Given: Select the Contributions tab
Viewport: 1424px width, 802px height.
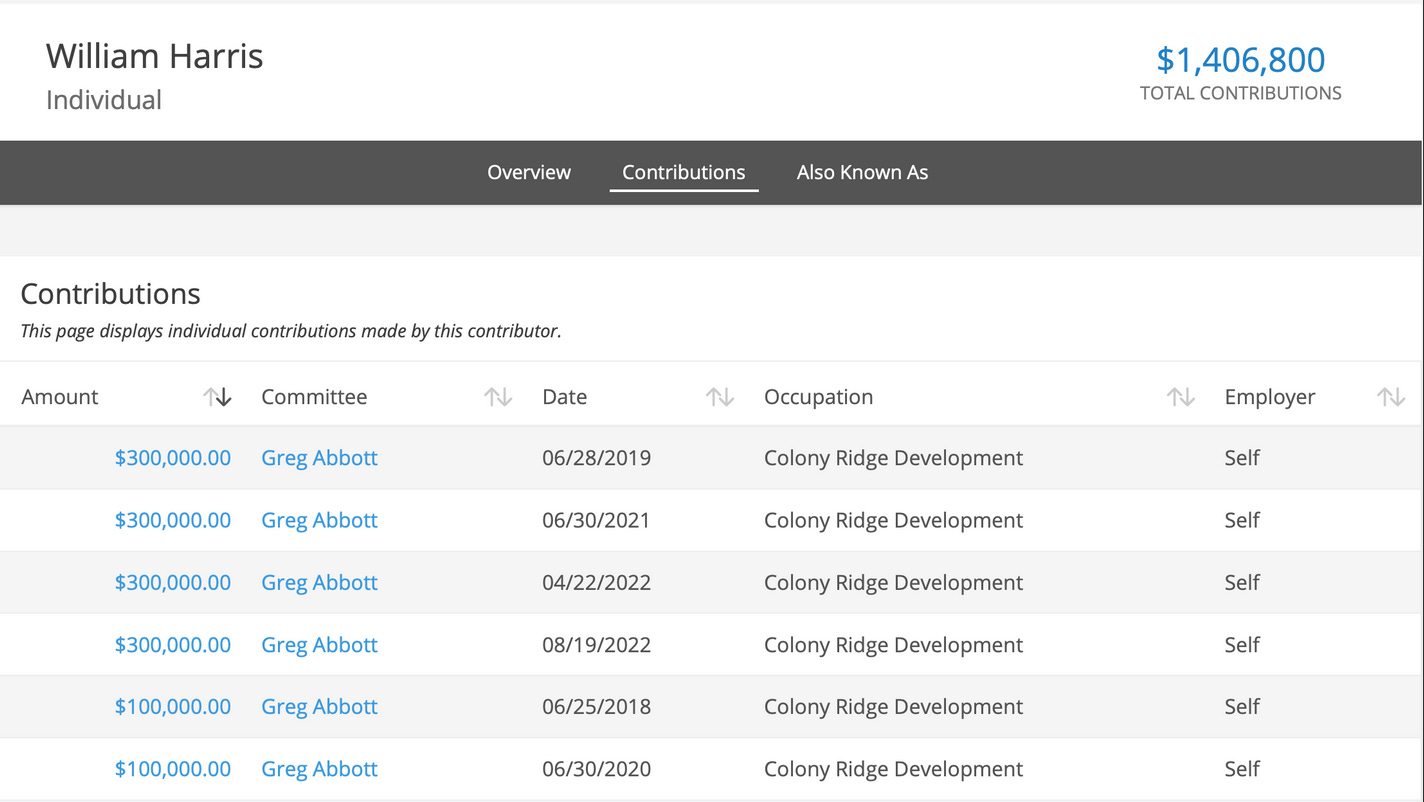Looking at the screenshot, I should pyautogui.click(x=684, y=172).
